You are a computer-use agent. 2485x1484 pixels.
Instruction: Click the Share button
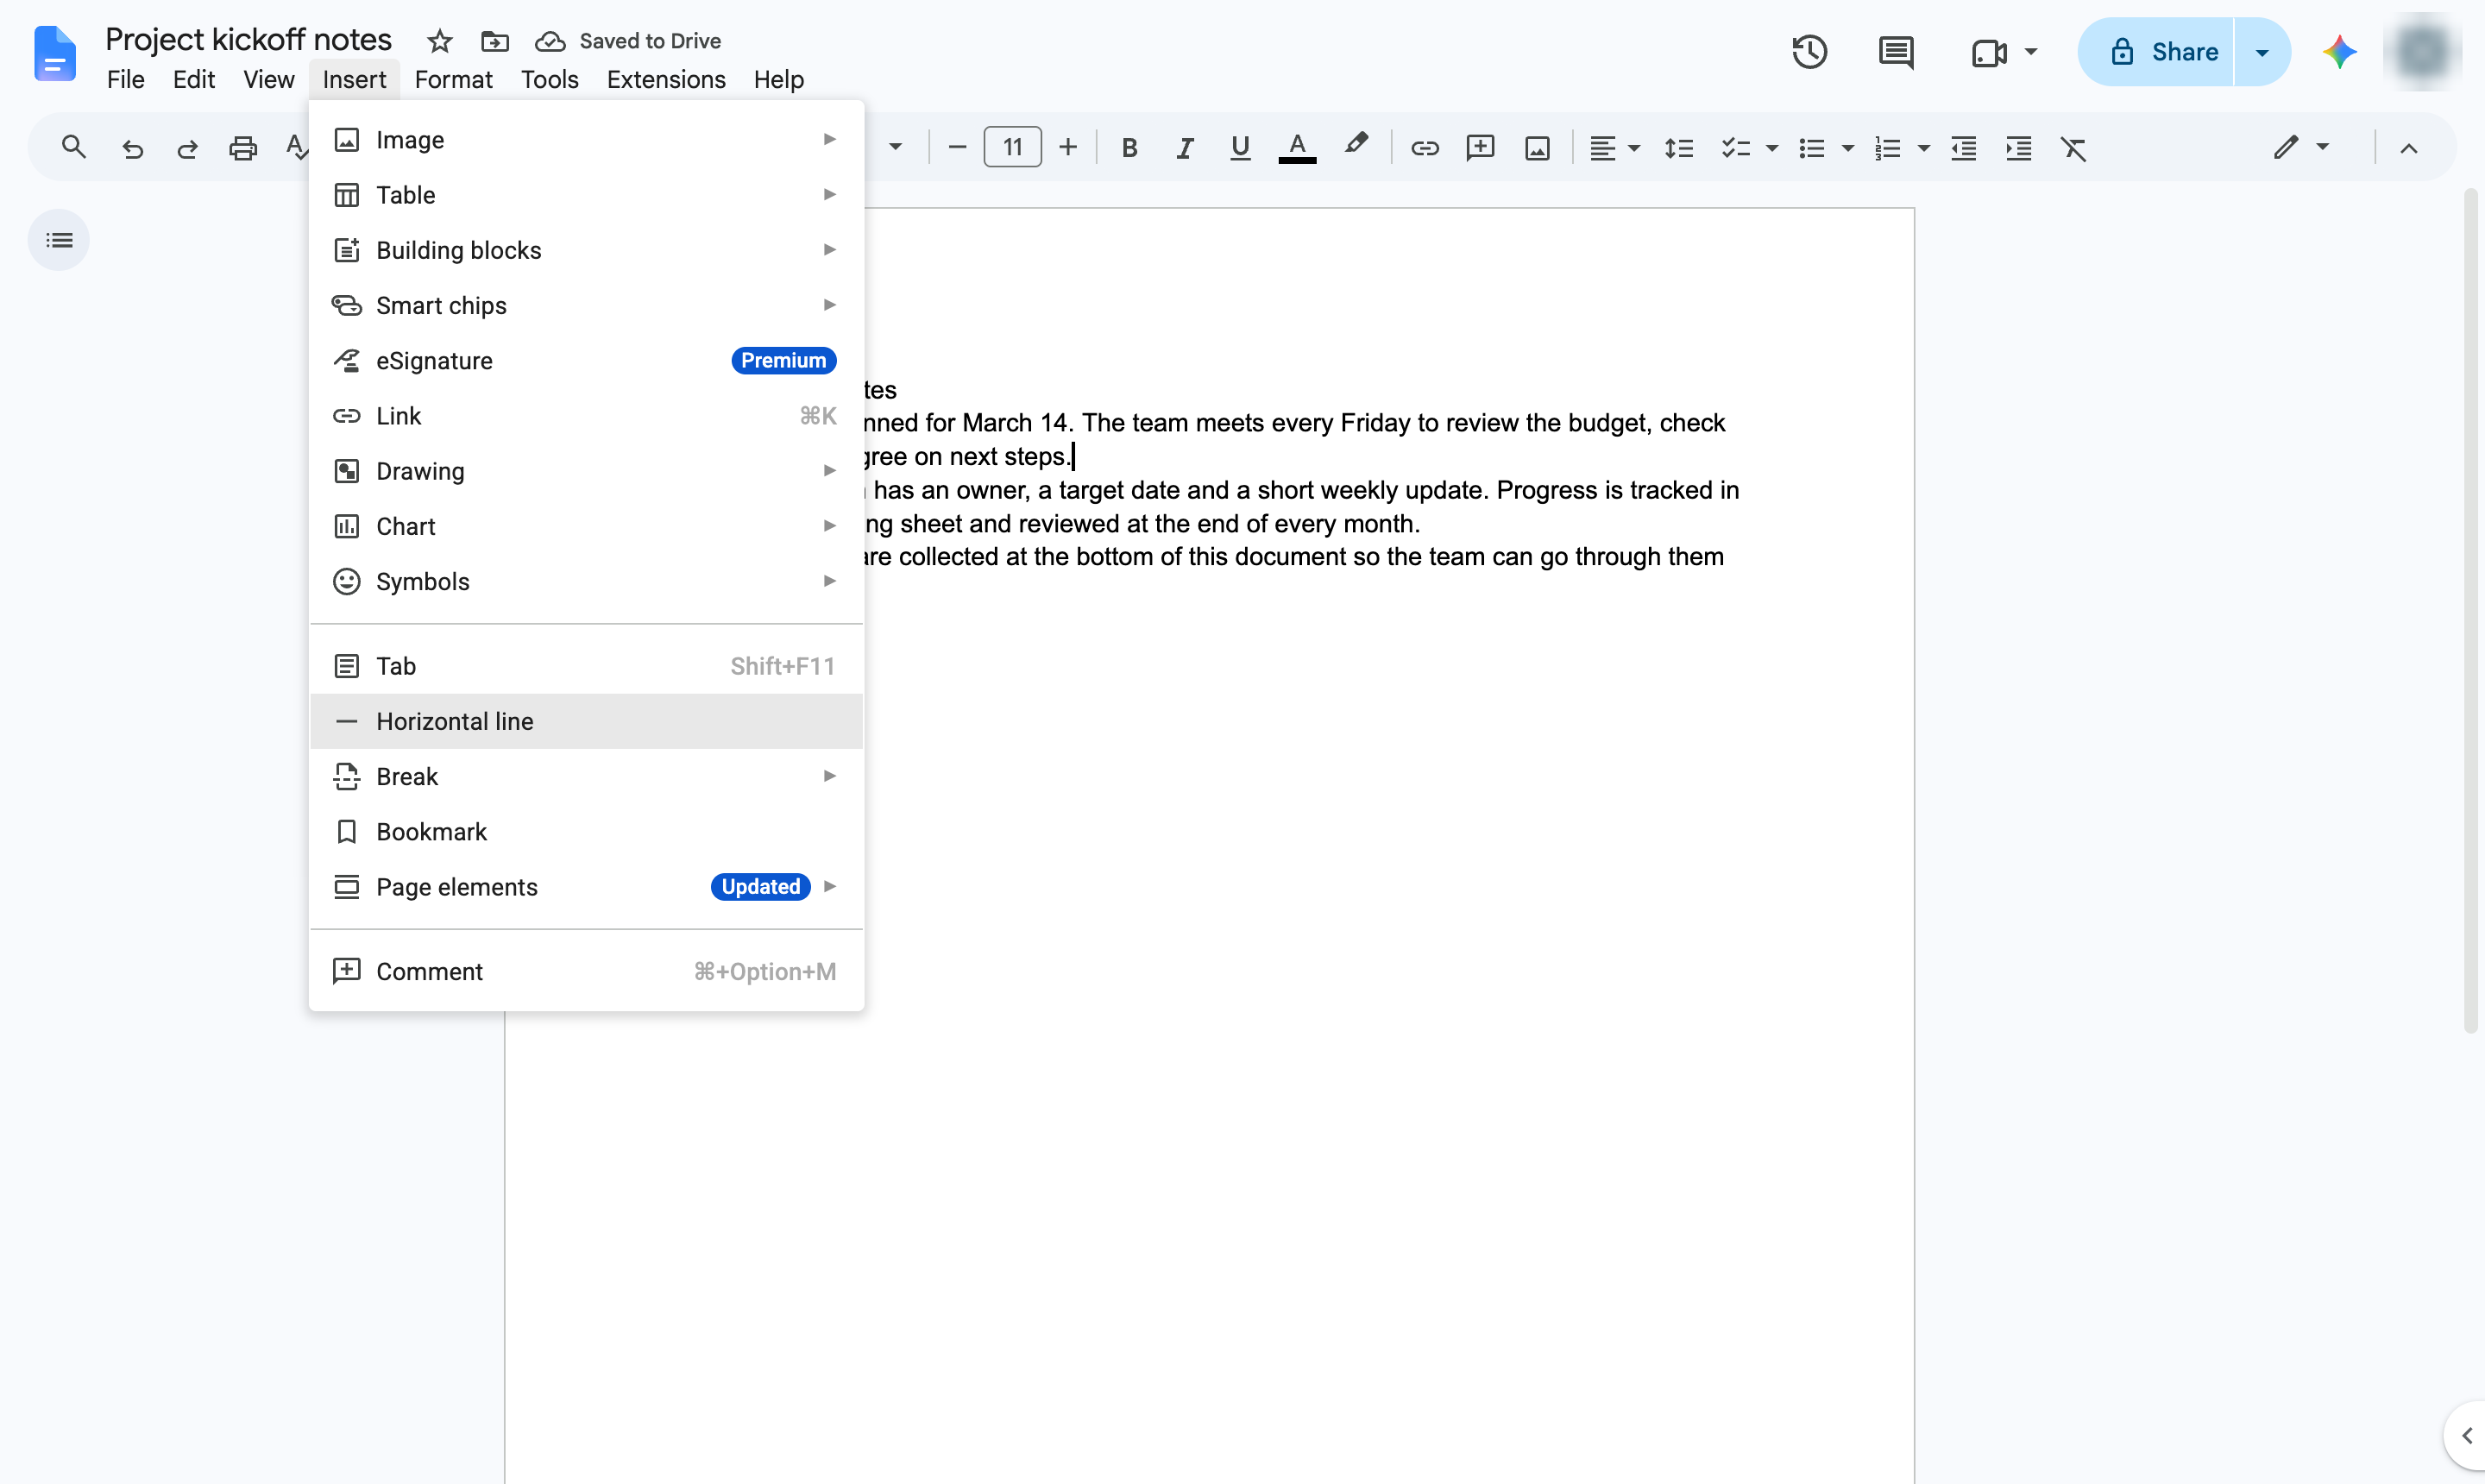[2157, 52]
